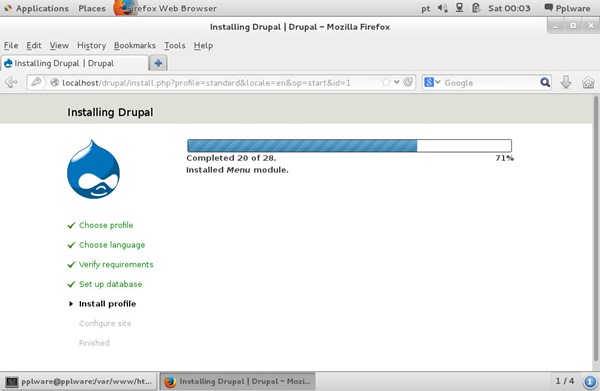Open the Google search engine selector
600x391 pixels.
[432, 82]
